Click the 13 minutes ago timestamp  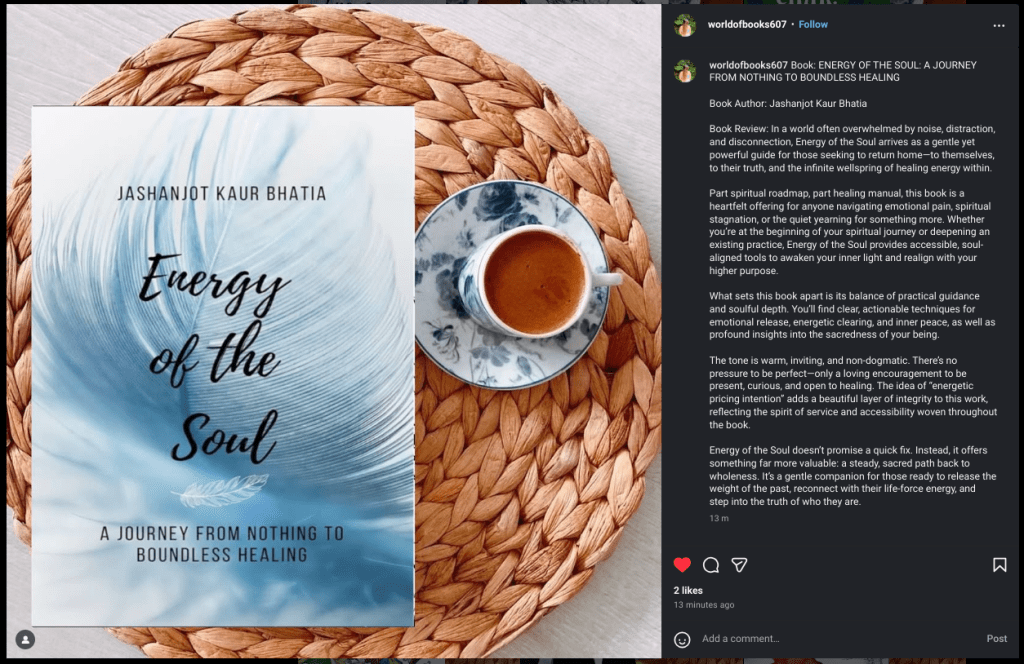pyautogui.click(x=704, y=605)
